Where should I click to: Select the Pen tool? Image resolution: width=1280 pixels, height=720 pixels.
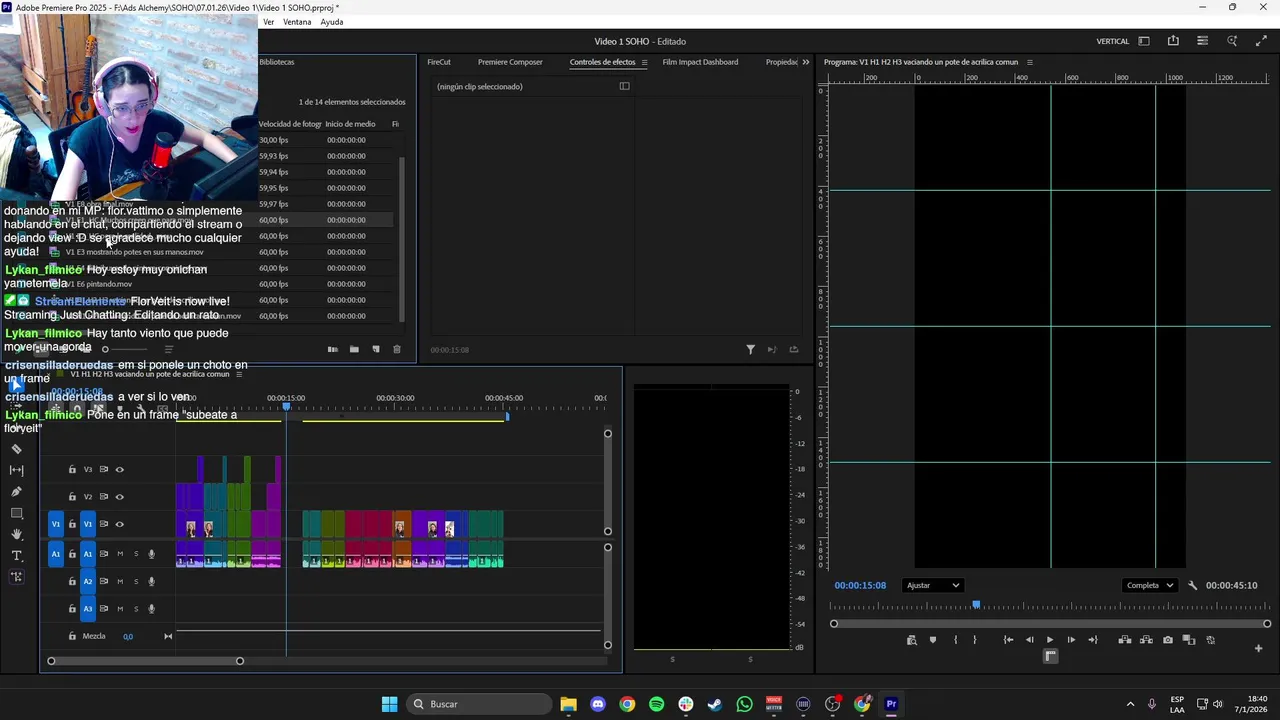coord(16,492)
